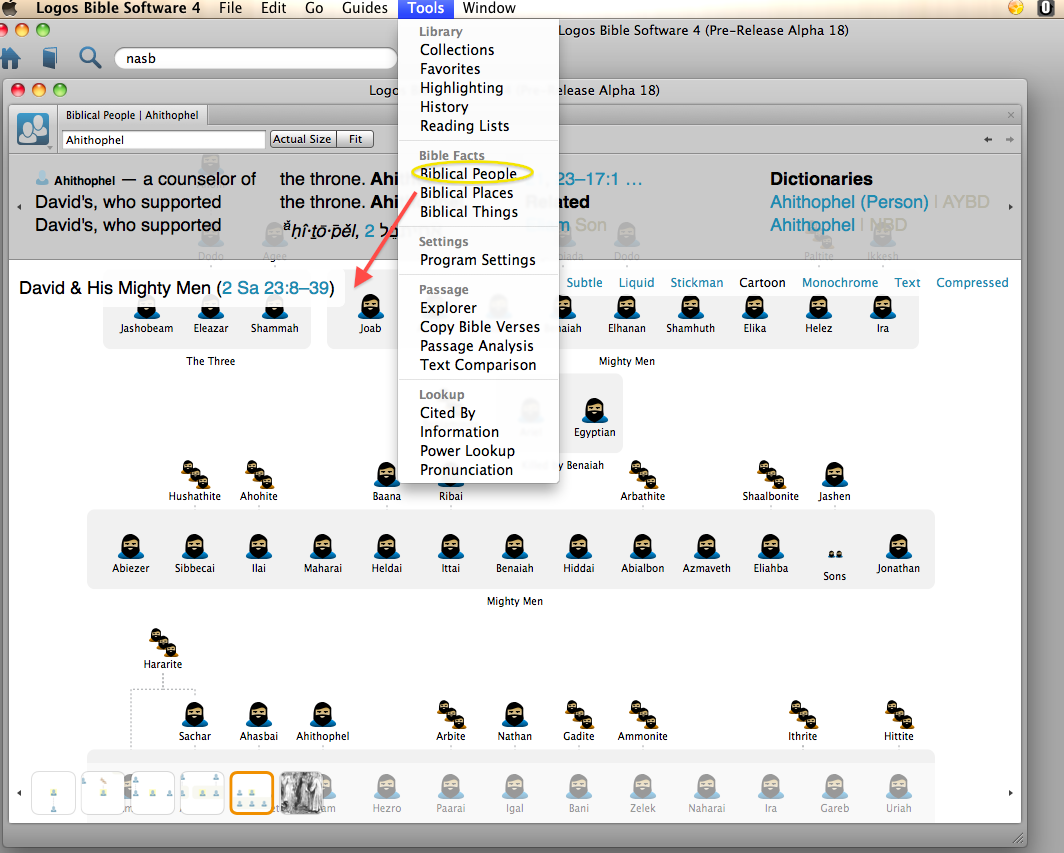Select Passage Analysis from the menu
Screen dimensions: 1064x853
[477, 346]
